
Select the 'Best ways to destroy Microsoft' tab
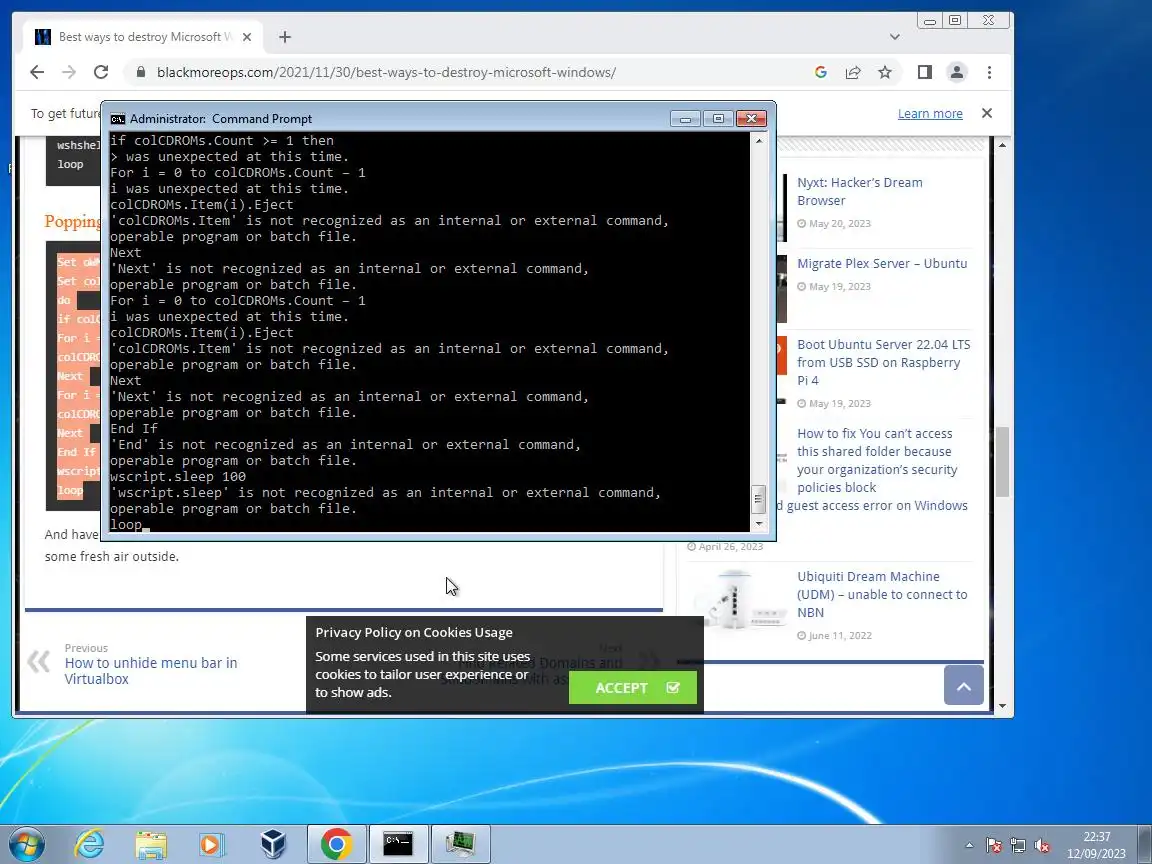(143, 37)
